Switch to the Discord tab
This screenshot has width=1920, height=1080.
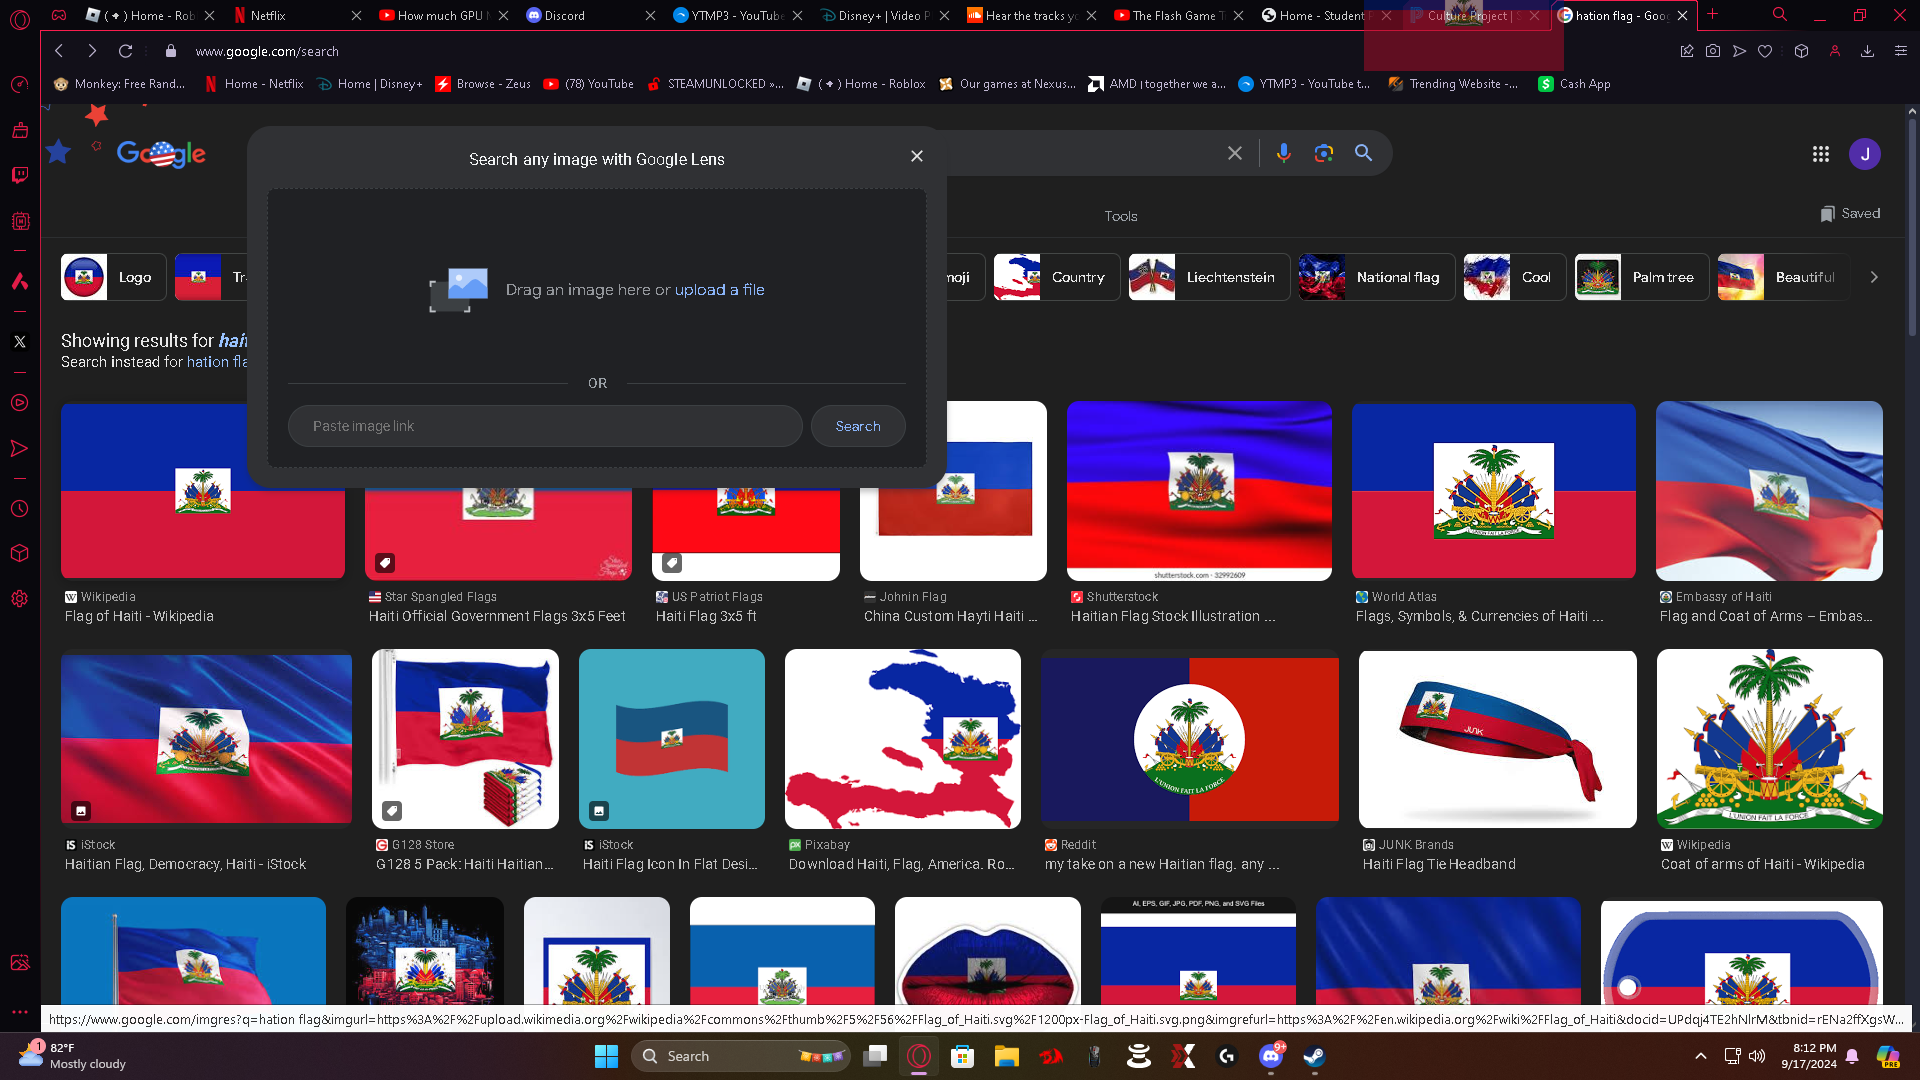(x=565, y=15)
